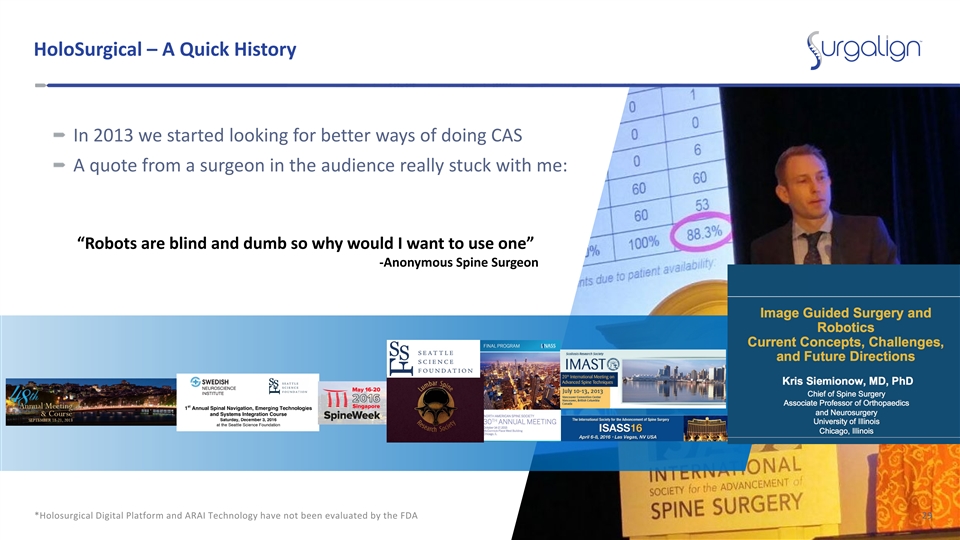Open the NASS 30th Annual Meeting program

(x=520, y=391)
